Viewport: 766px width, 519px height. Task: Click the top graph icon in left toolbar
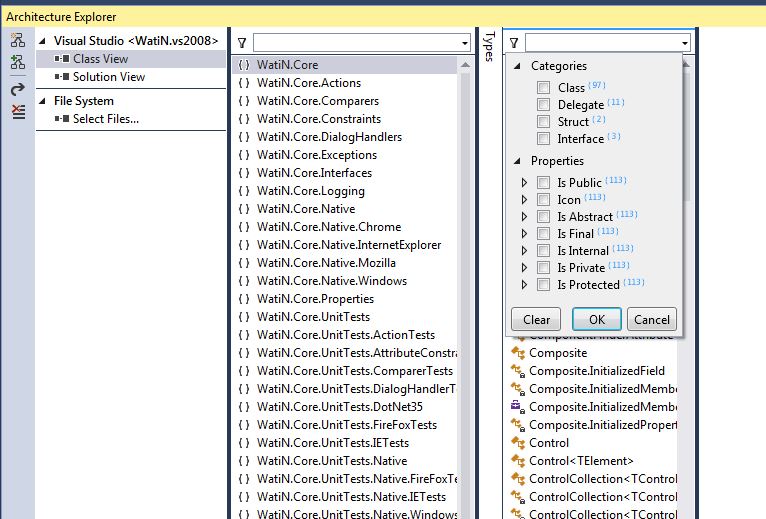point(18,40)
